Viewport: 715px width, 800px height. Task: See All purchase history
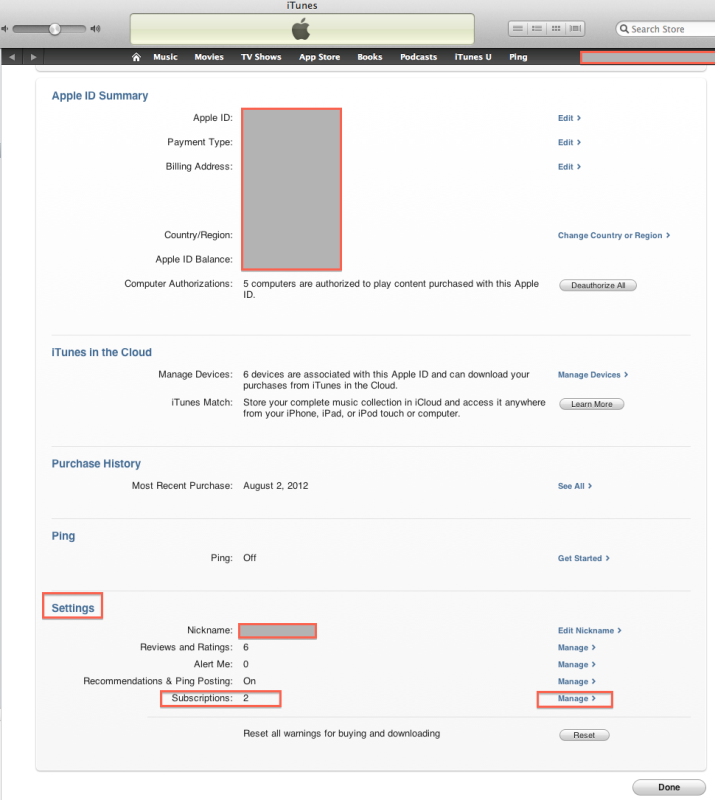575,486
